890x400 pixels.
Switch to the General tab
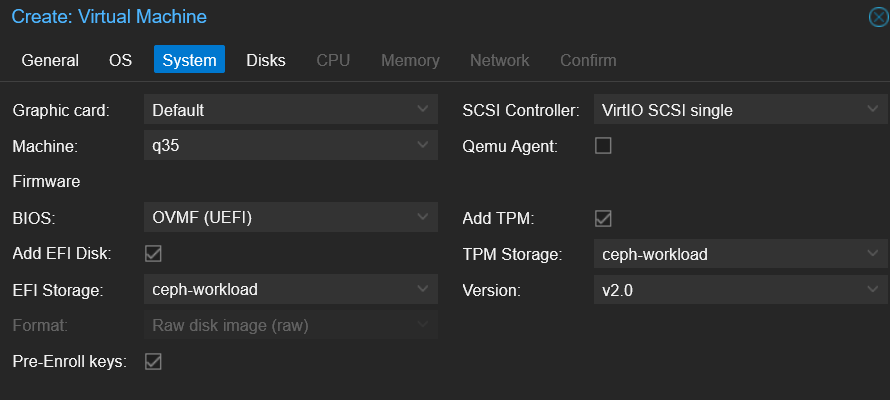pyautogui.click(x=50, y=60)
